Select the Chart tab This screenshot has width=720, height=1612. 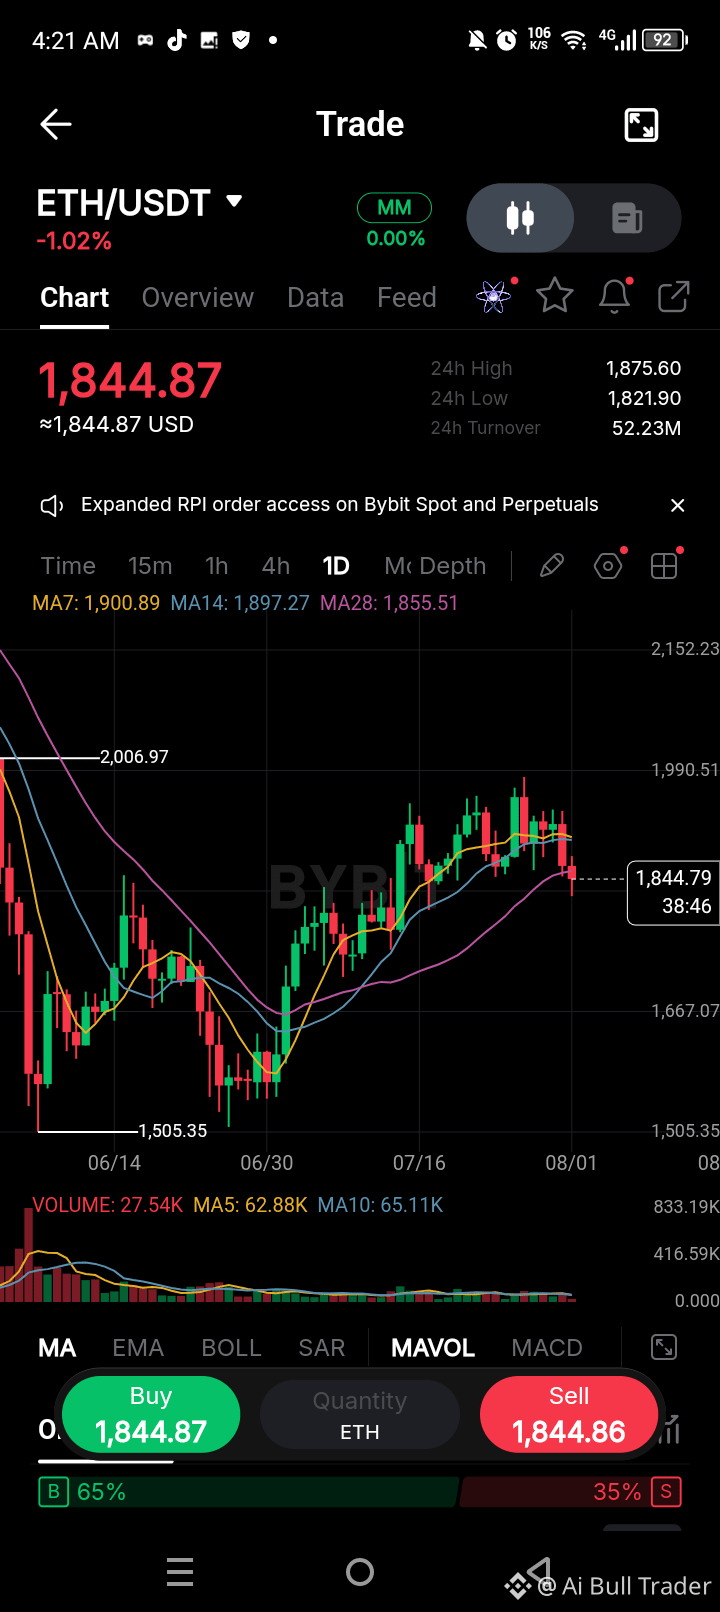(x=75, y=298)
